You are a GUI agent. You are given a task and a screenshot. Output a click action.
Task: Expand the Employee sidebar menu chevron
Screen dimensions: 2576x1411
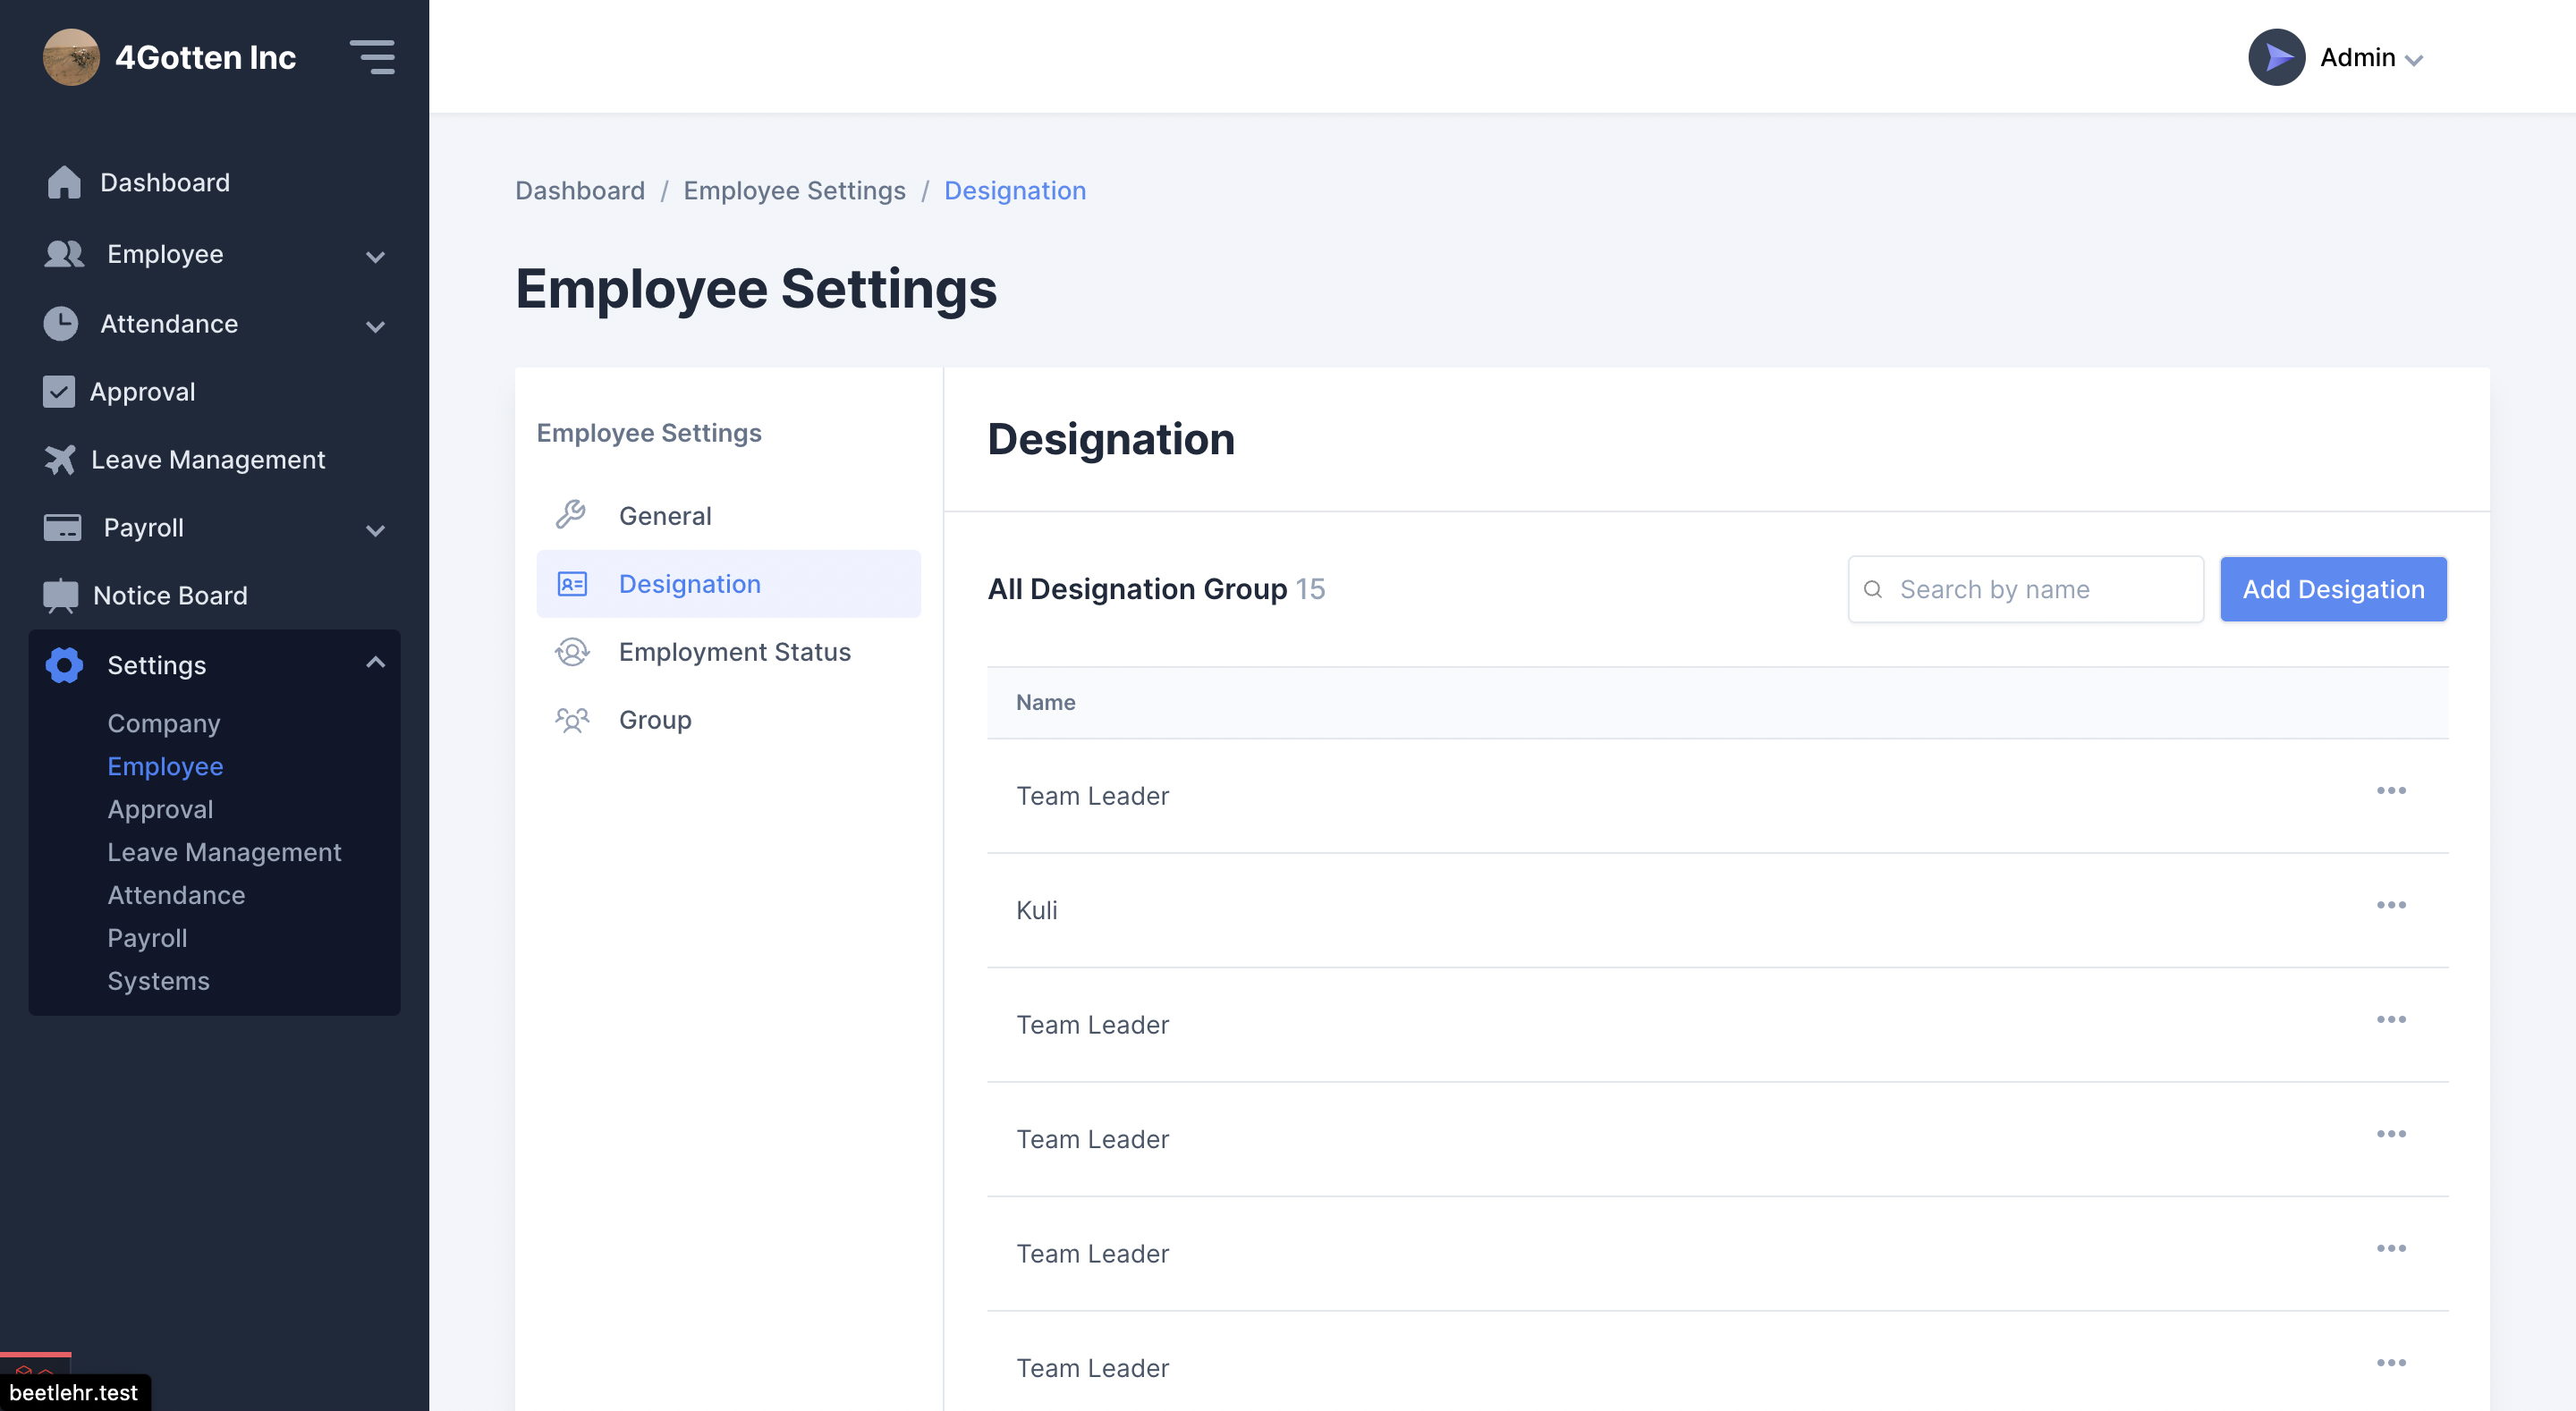coord(375,256)
